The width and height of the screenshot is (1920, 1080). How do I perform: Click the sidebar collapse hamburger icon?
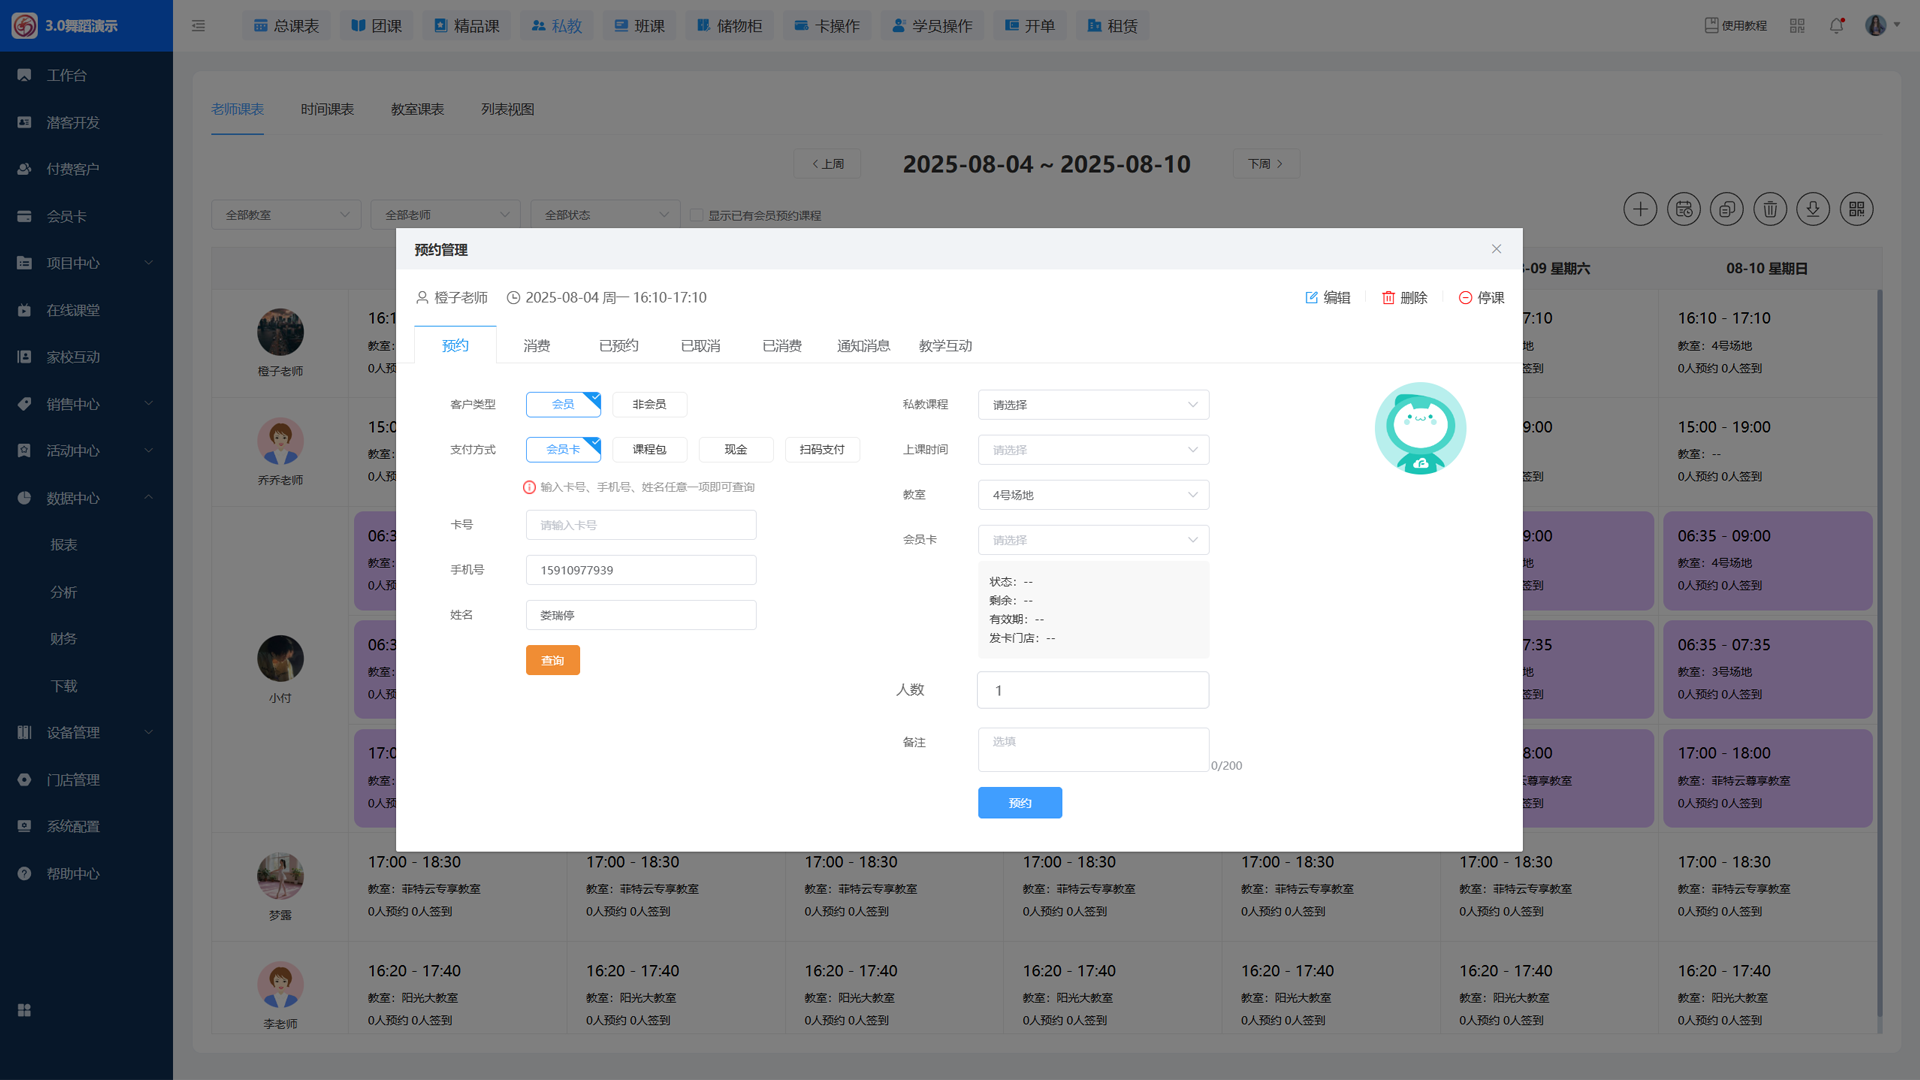pyautogui.click(x=198, y=26)
